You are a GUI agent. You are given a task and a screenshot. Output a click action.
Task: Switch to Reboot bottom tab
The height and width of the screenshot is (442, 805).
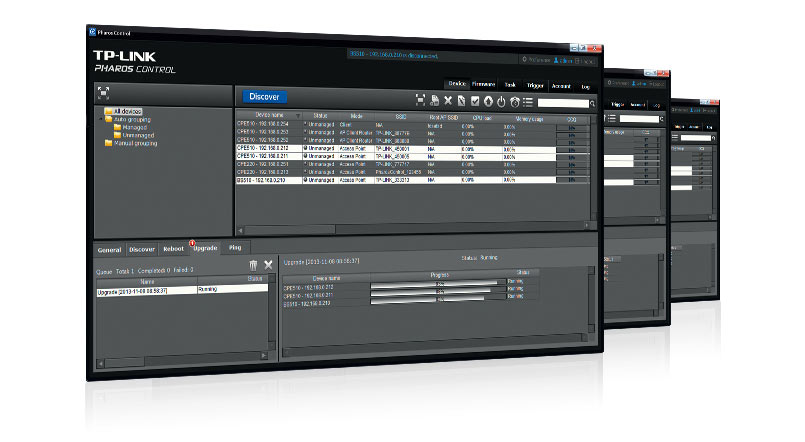(x=174, y=248)
